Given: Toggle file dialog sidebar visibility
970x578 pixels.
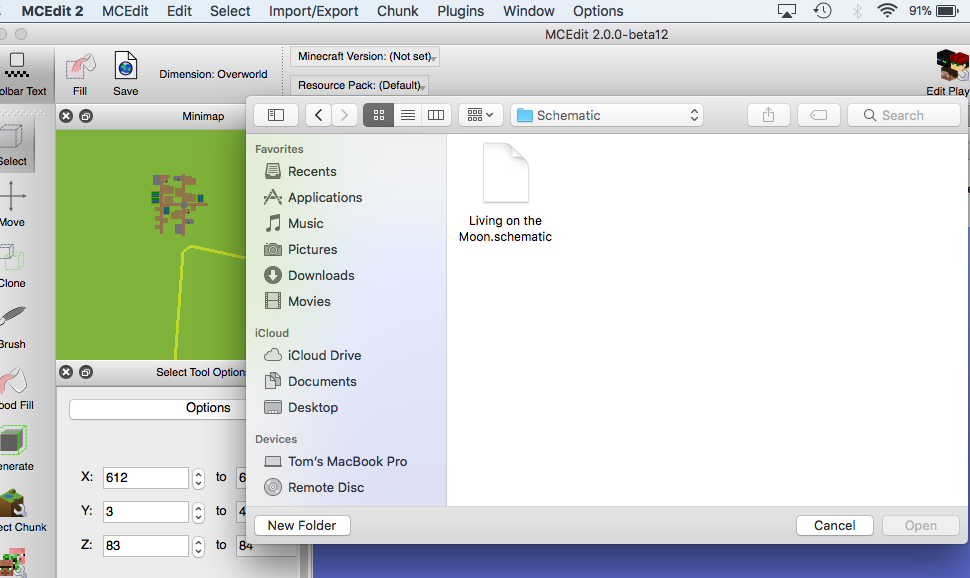Looking at the screenshot, I should coord(276,115).
